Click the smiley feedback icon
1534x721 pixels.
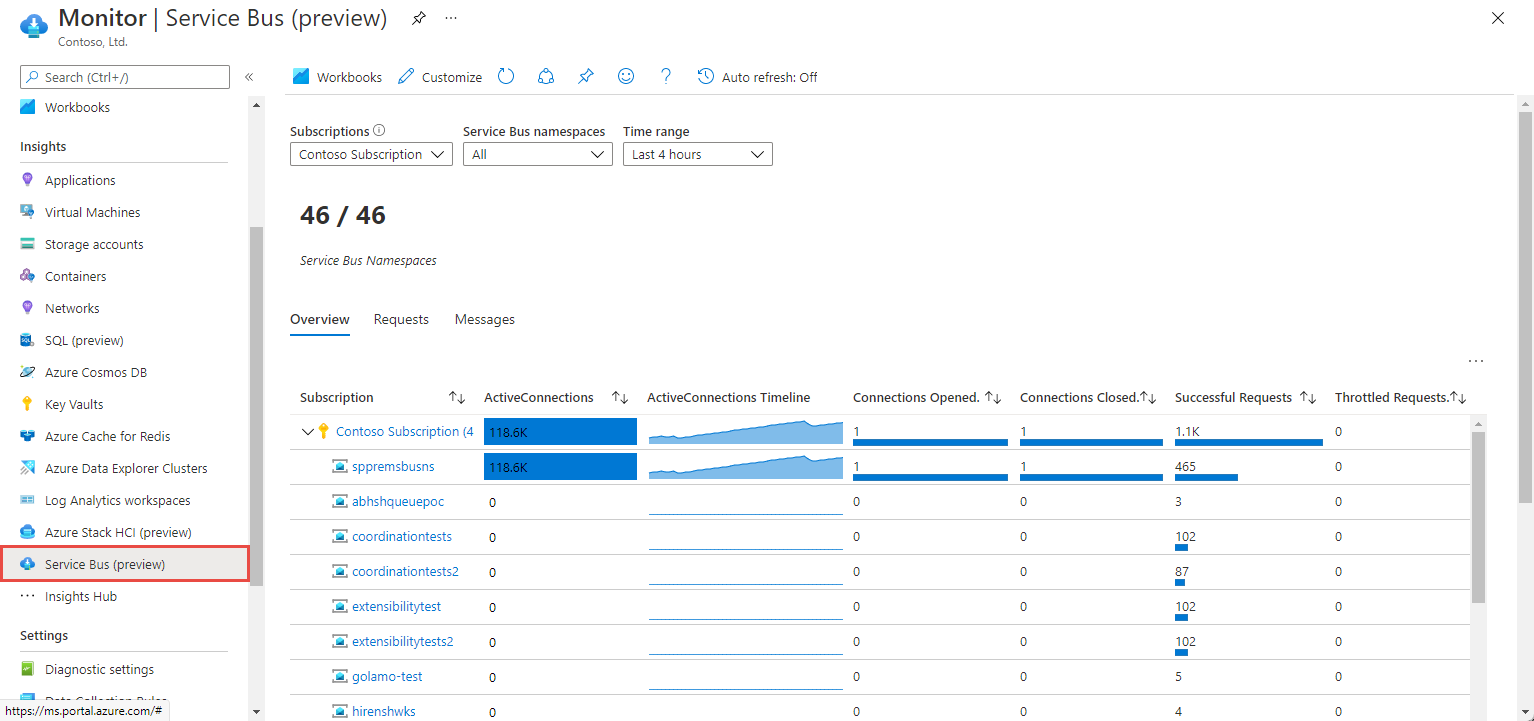[626, 77]
